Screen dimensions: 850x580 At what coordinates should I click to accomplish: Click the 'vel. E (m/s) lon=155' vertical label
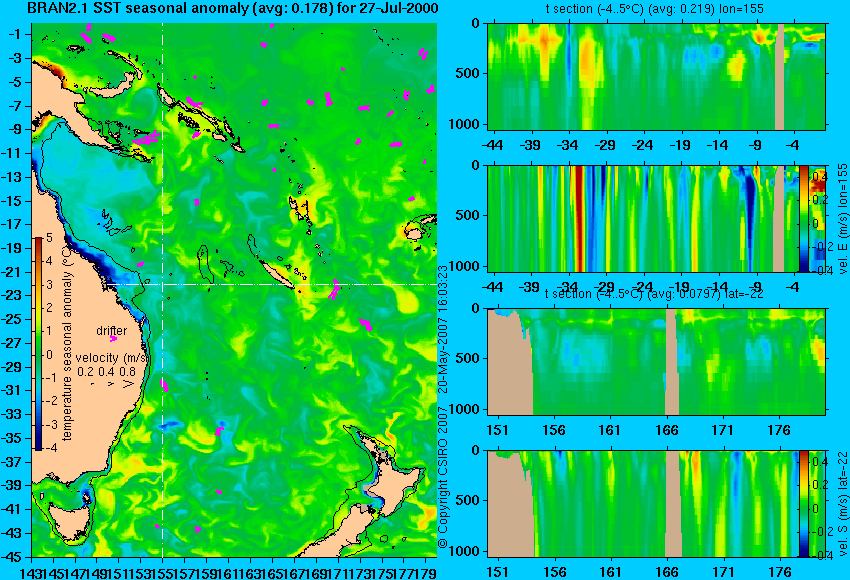[x=842, y=218]
